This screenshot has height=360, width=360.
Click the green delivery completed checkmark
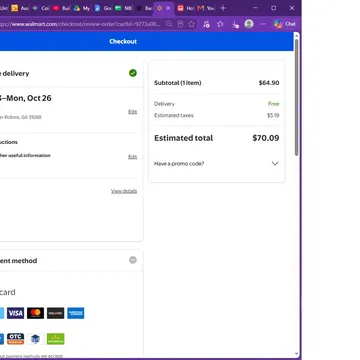click(x=133, y=73)
